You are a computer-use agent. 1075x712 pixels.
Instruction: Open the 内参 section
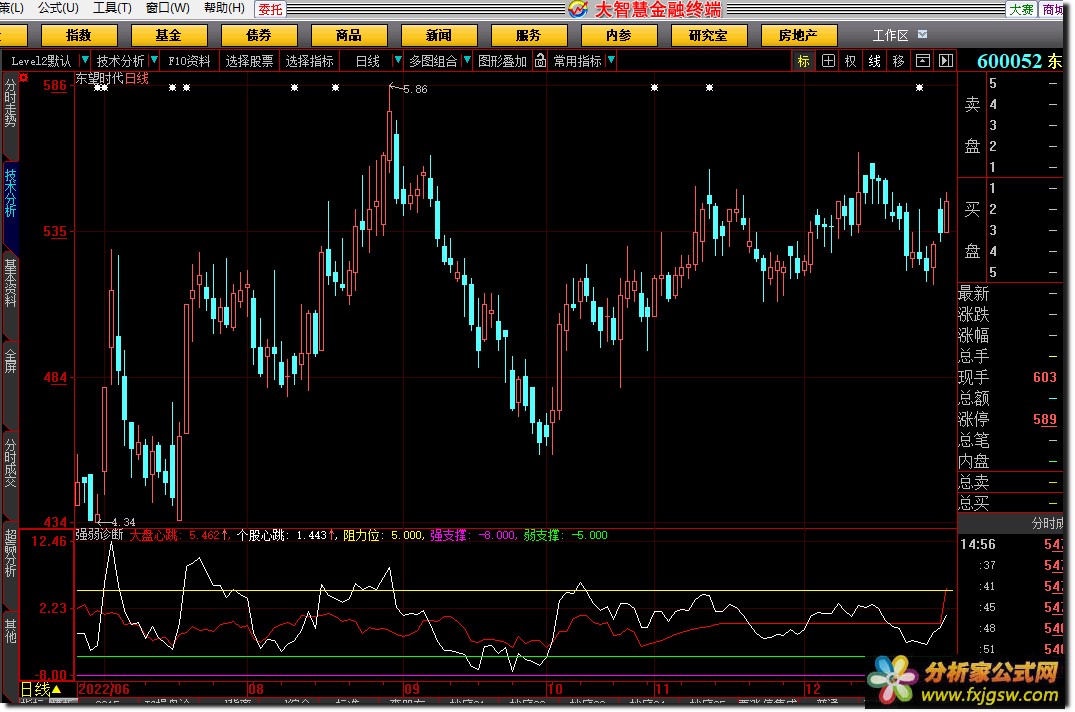coord(618,35)
